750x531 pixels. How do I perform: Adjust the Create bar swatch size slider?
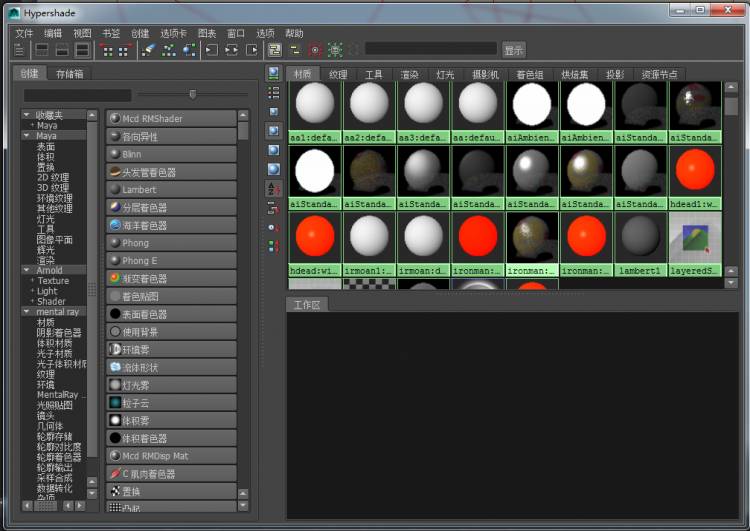coord(193,94)
